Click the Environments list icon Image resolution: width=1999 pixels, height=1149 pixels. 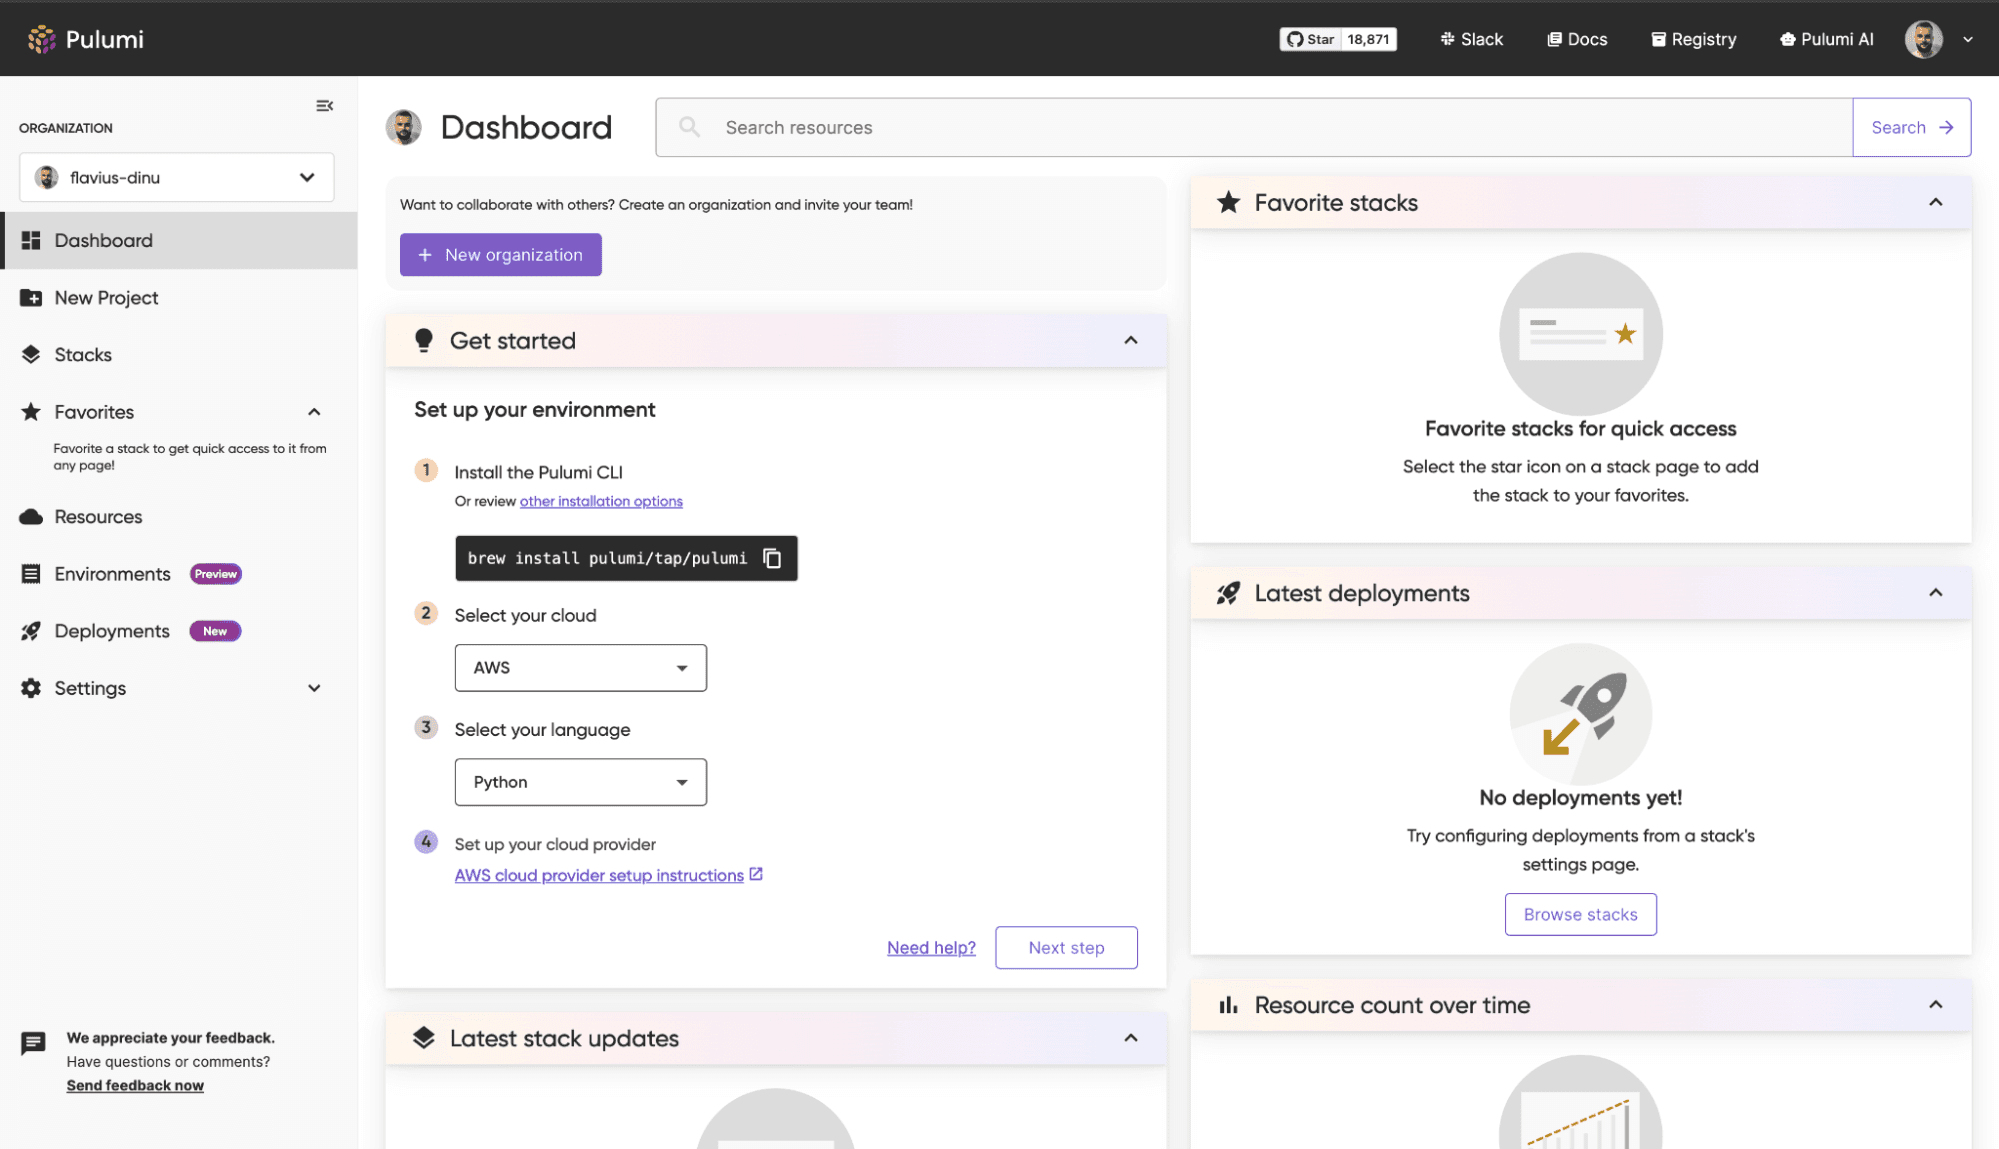[x=31, y=574]
